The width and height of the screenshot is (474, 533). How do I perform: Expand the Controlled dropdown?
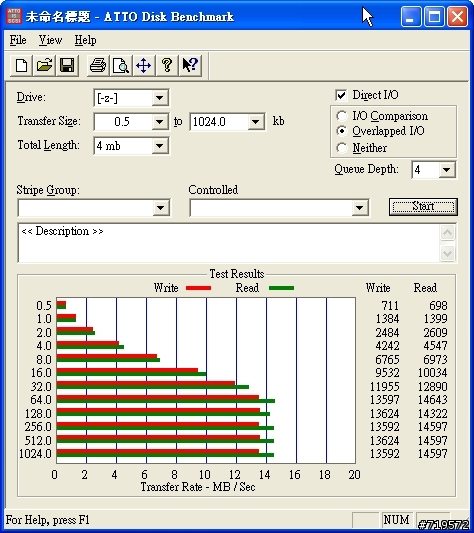360,208
